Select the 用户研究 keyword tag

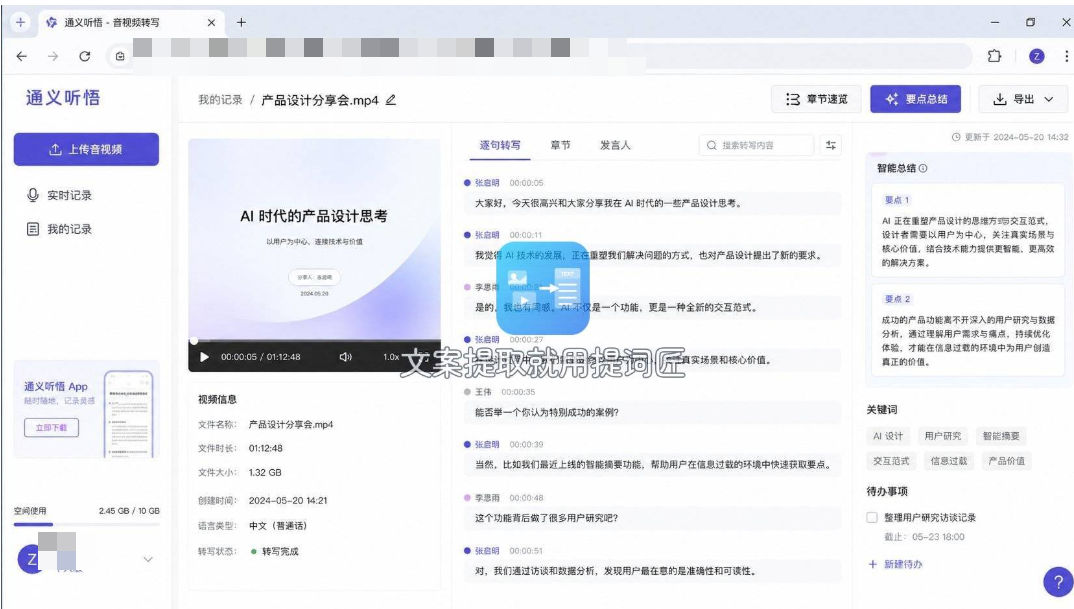pyautogui.click(x=942, y=436)
